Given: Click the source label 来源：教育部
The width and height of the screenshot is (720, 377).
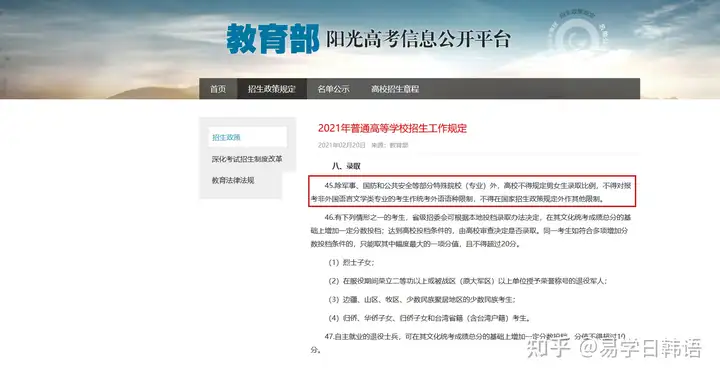Looking at the screenshot, I should click(x=389, y=145).
